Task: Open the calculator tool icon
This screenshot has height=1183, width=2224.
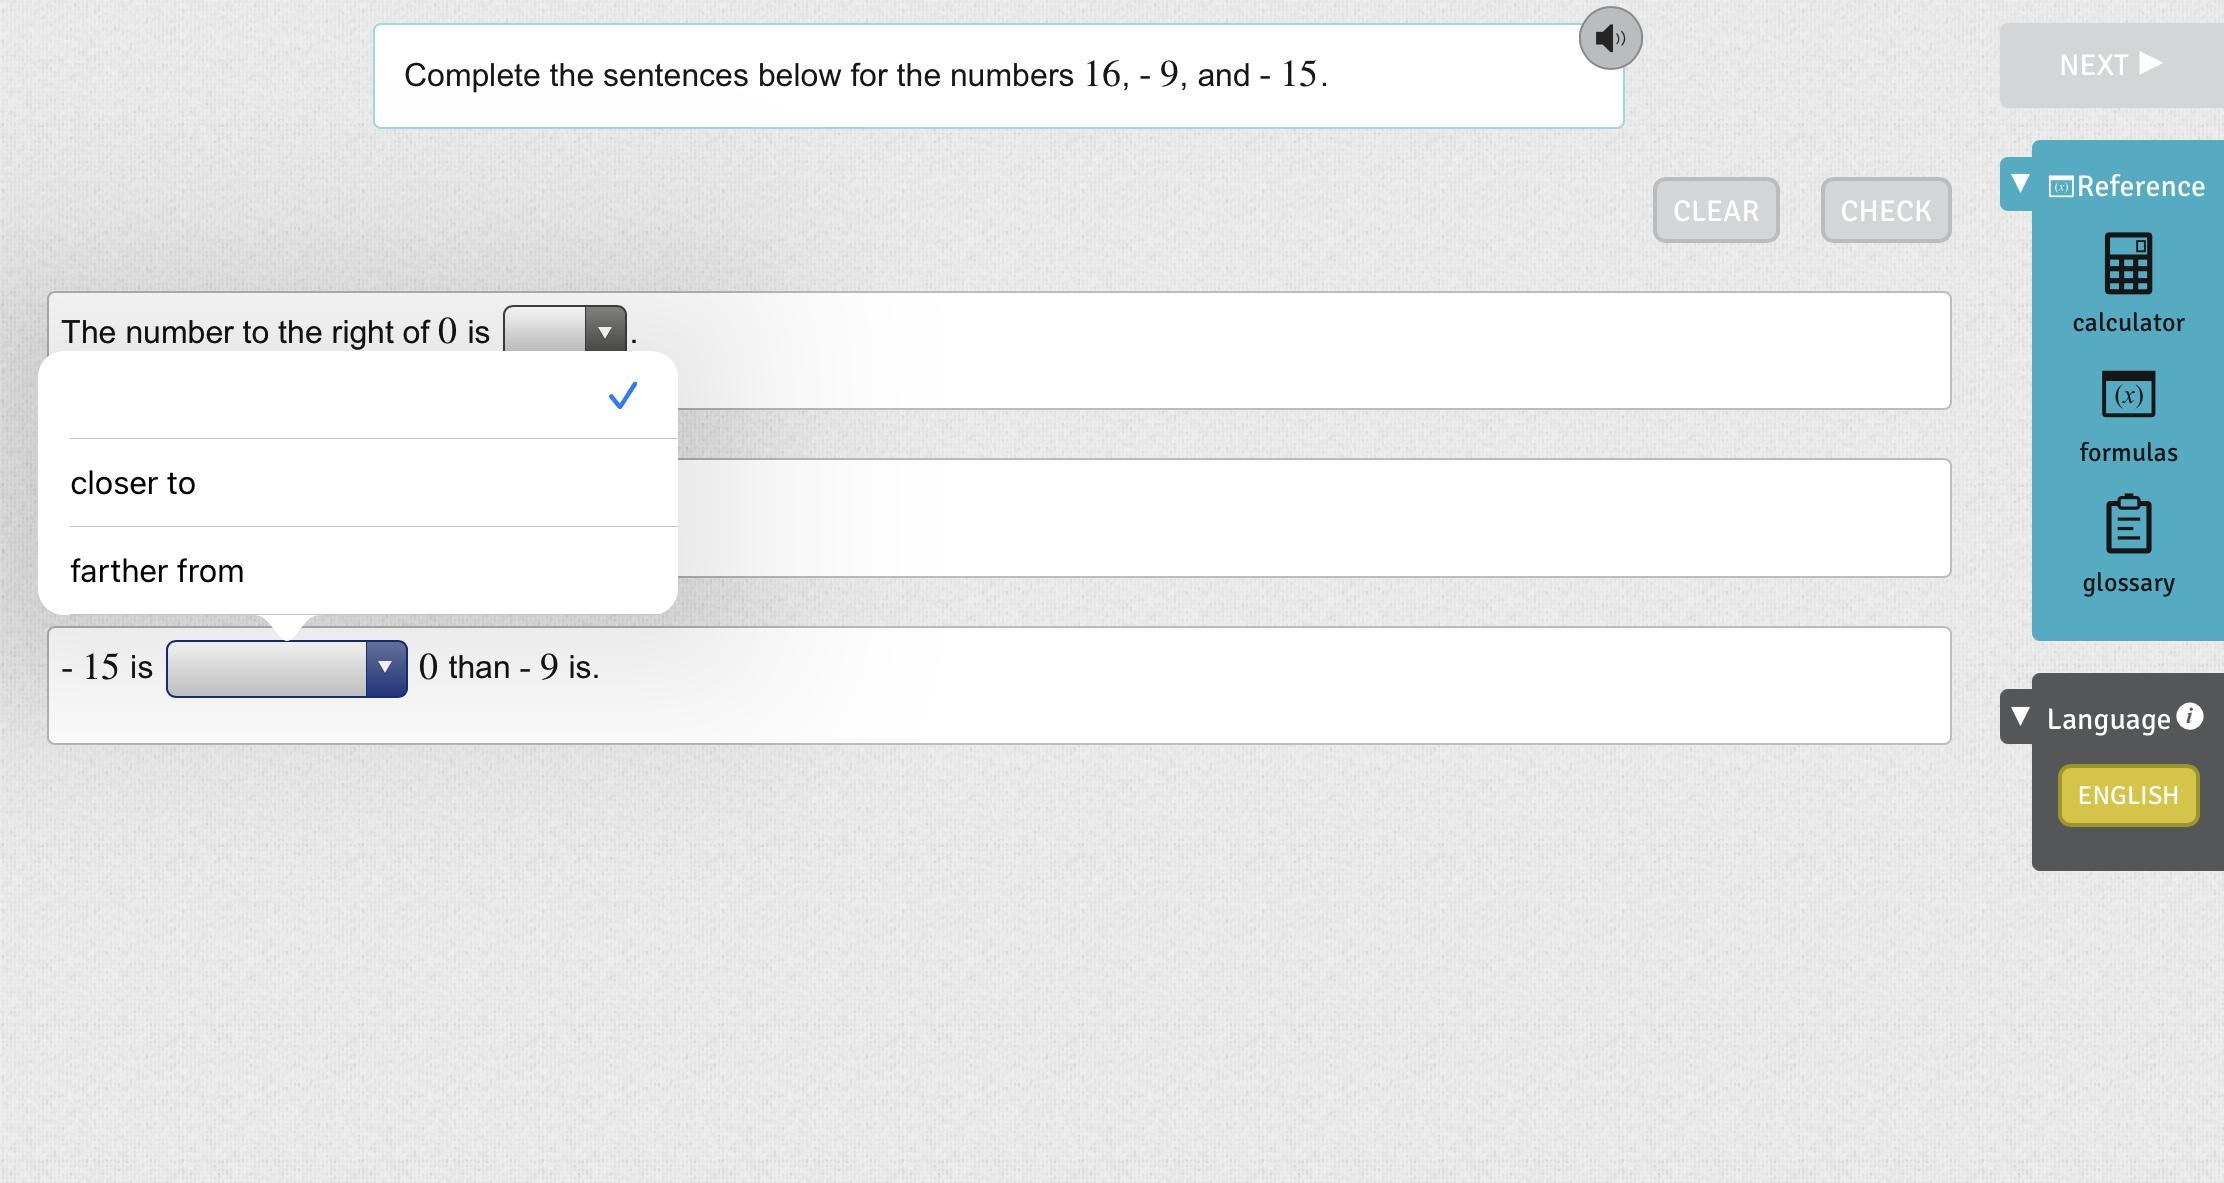Action: click(2128, 264)
